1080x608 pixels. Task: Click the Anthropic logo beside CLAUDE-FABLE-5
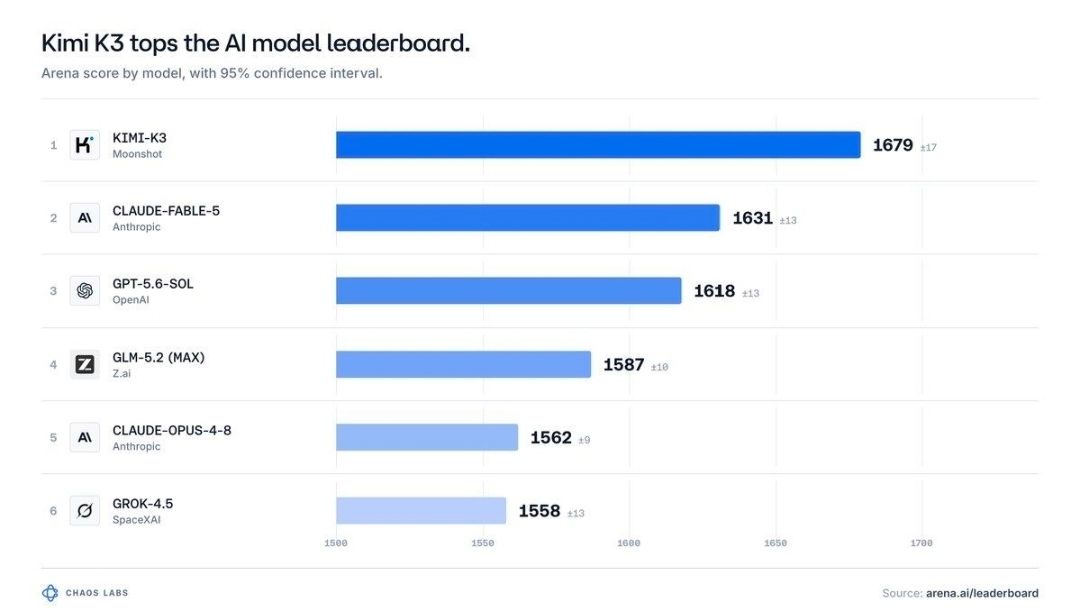point(85,218)
